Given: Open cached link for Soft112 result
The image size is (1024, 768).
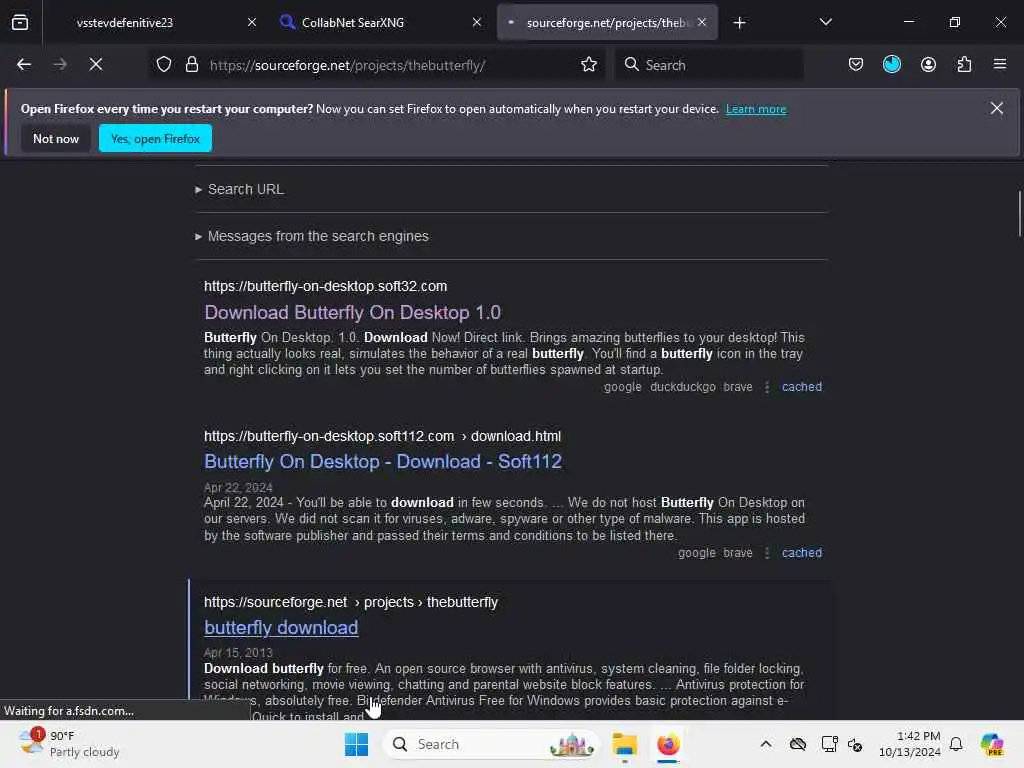Looking at the screenshot, I should 801,552.
